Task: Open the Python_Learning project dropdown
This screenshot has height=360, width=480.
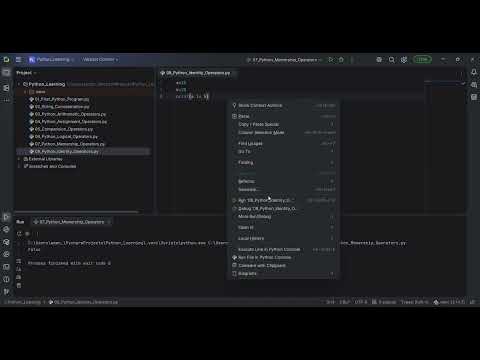Action: [52, 60]
